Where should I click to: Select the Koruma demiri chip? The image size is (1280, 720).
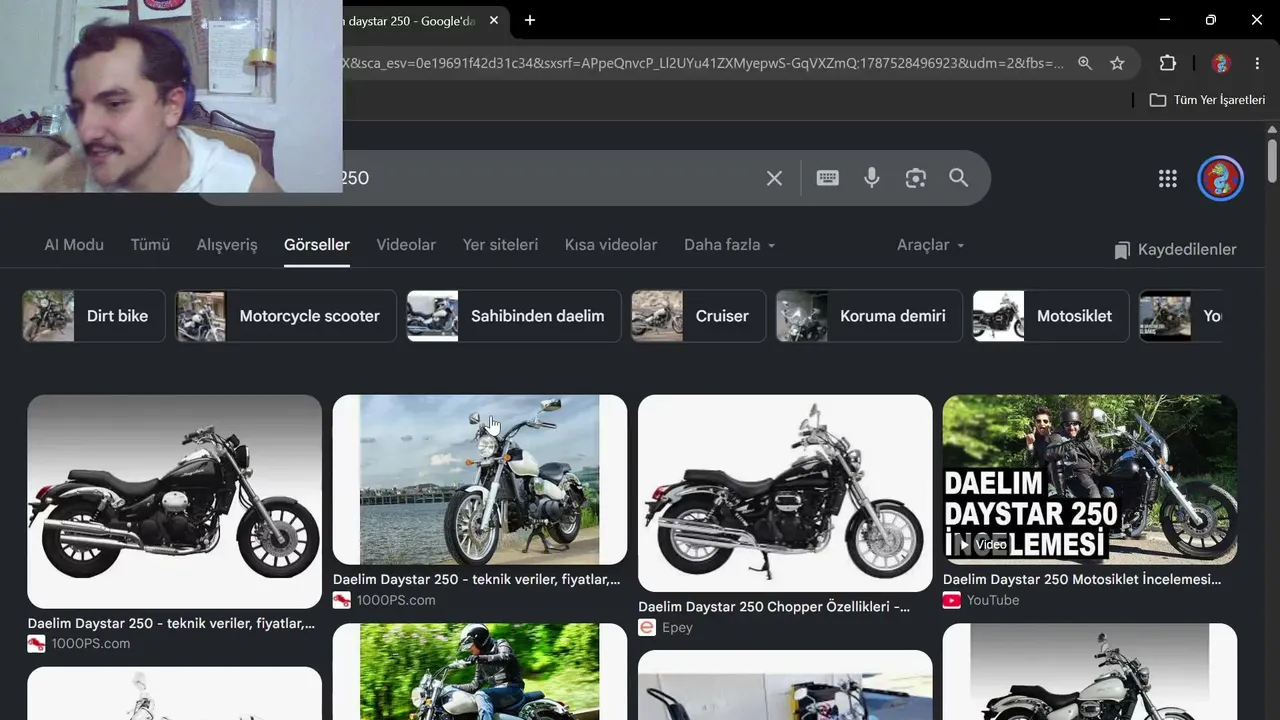click(x=869, y=316)
